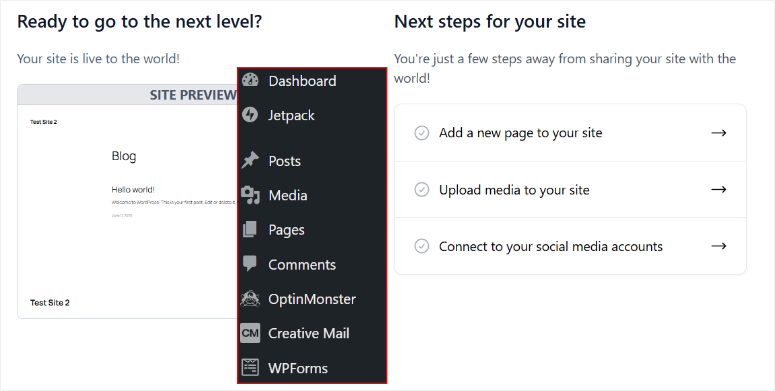The width and height of the screenshot is (775, 391).
Task: Open the OptinMonster menu label
Action: point(312,299)
